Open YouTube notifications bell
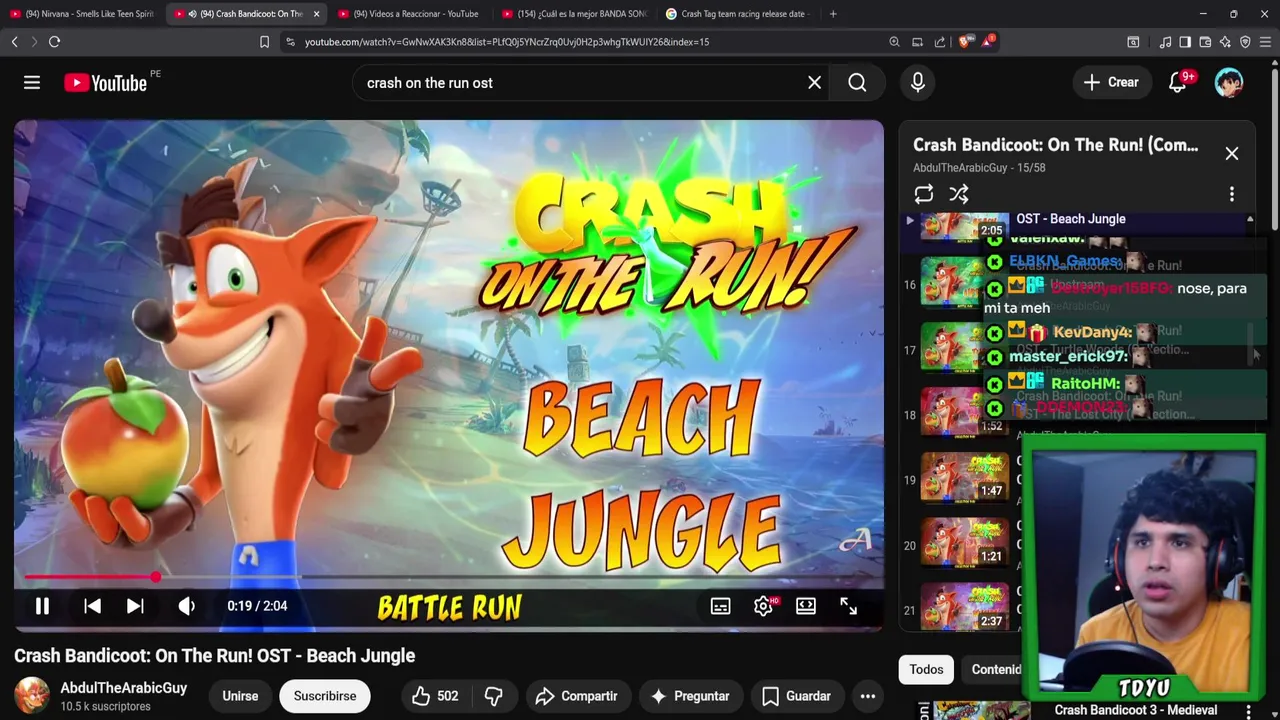1280x720 pixels. pos(1177,83)
